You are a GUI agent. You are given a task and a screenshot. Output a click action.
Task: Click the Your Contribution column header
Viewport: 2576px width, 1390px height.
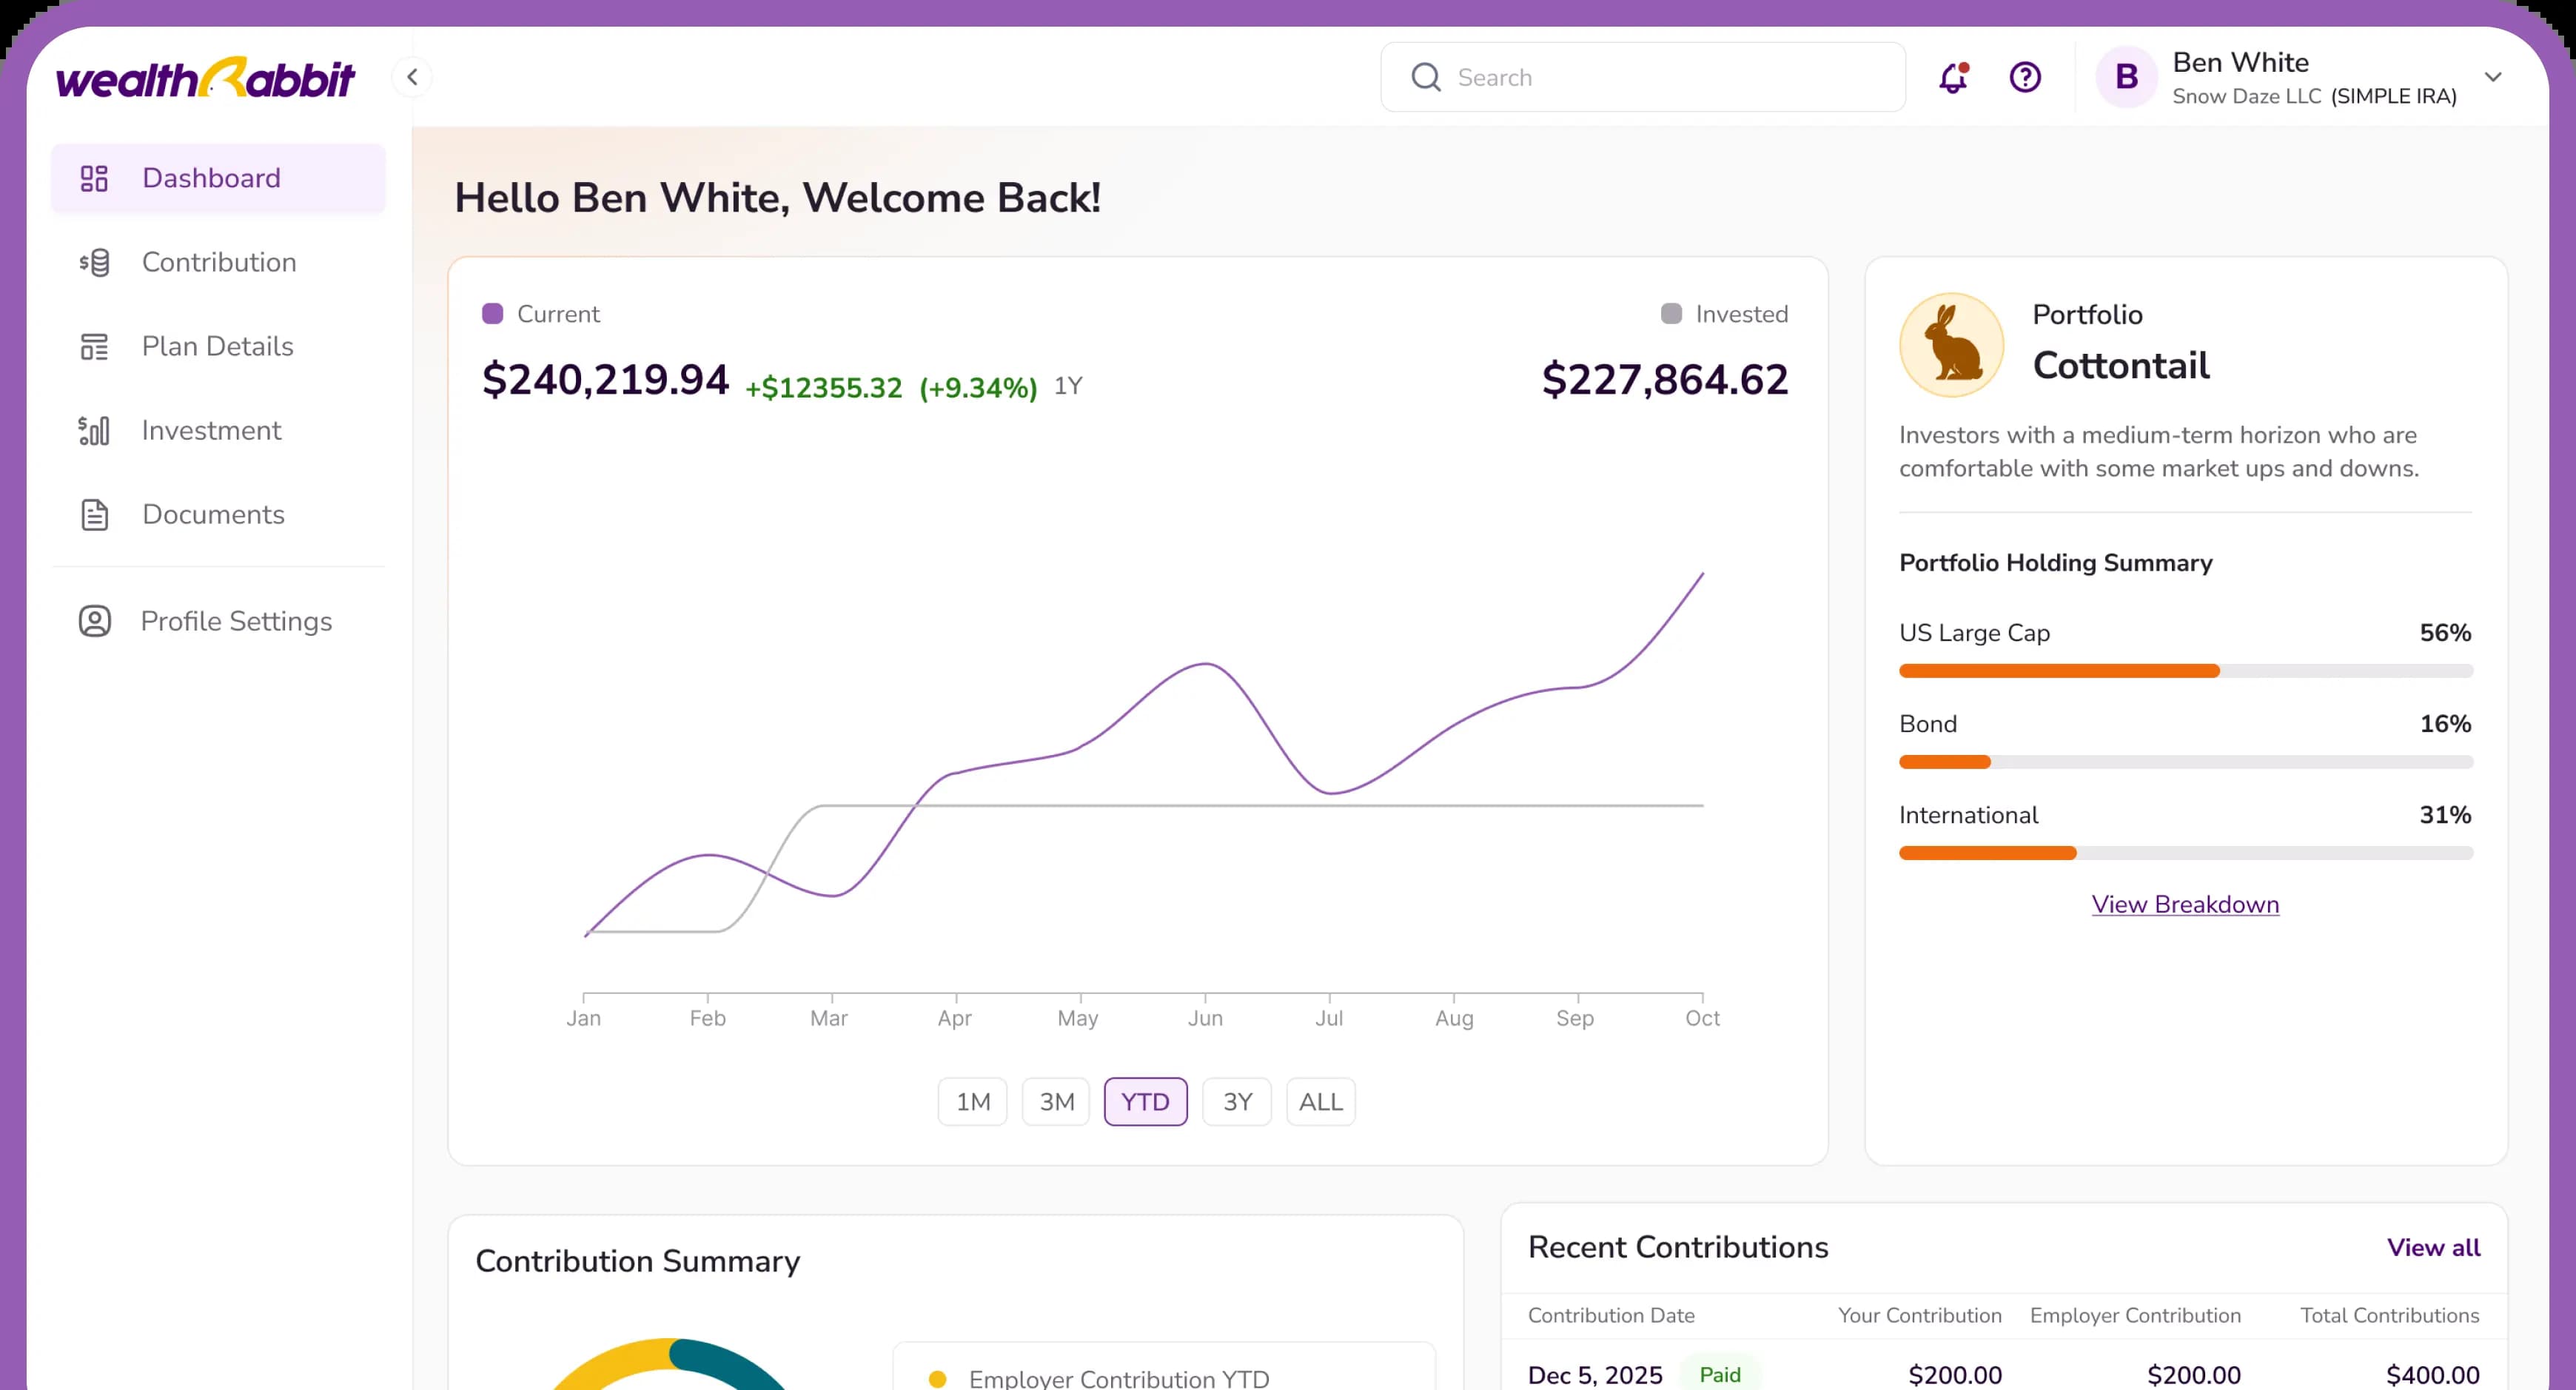1920,1315
